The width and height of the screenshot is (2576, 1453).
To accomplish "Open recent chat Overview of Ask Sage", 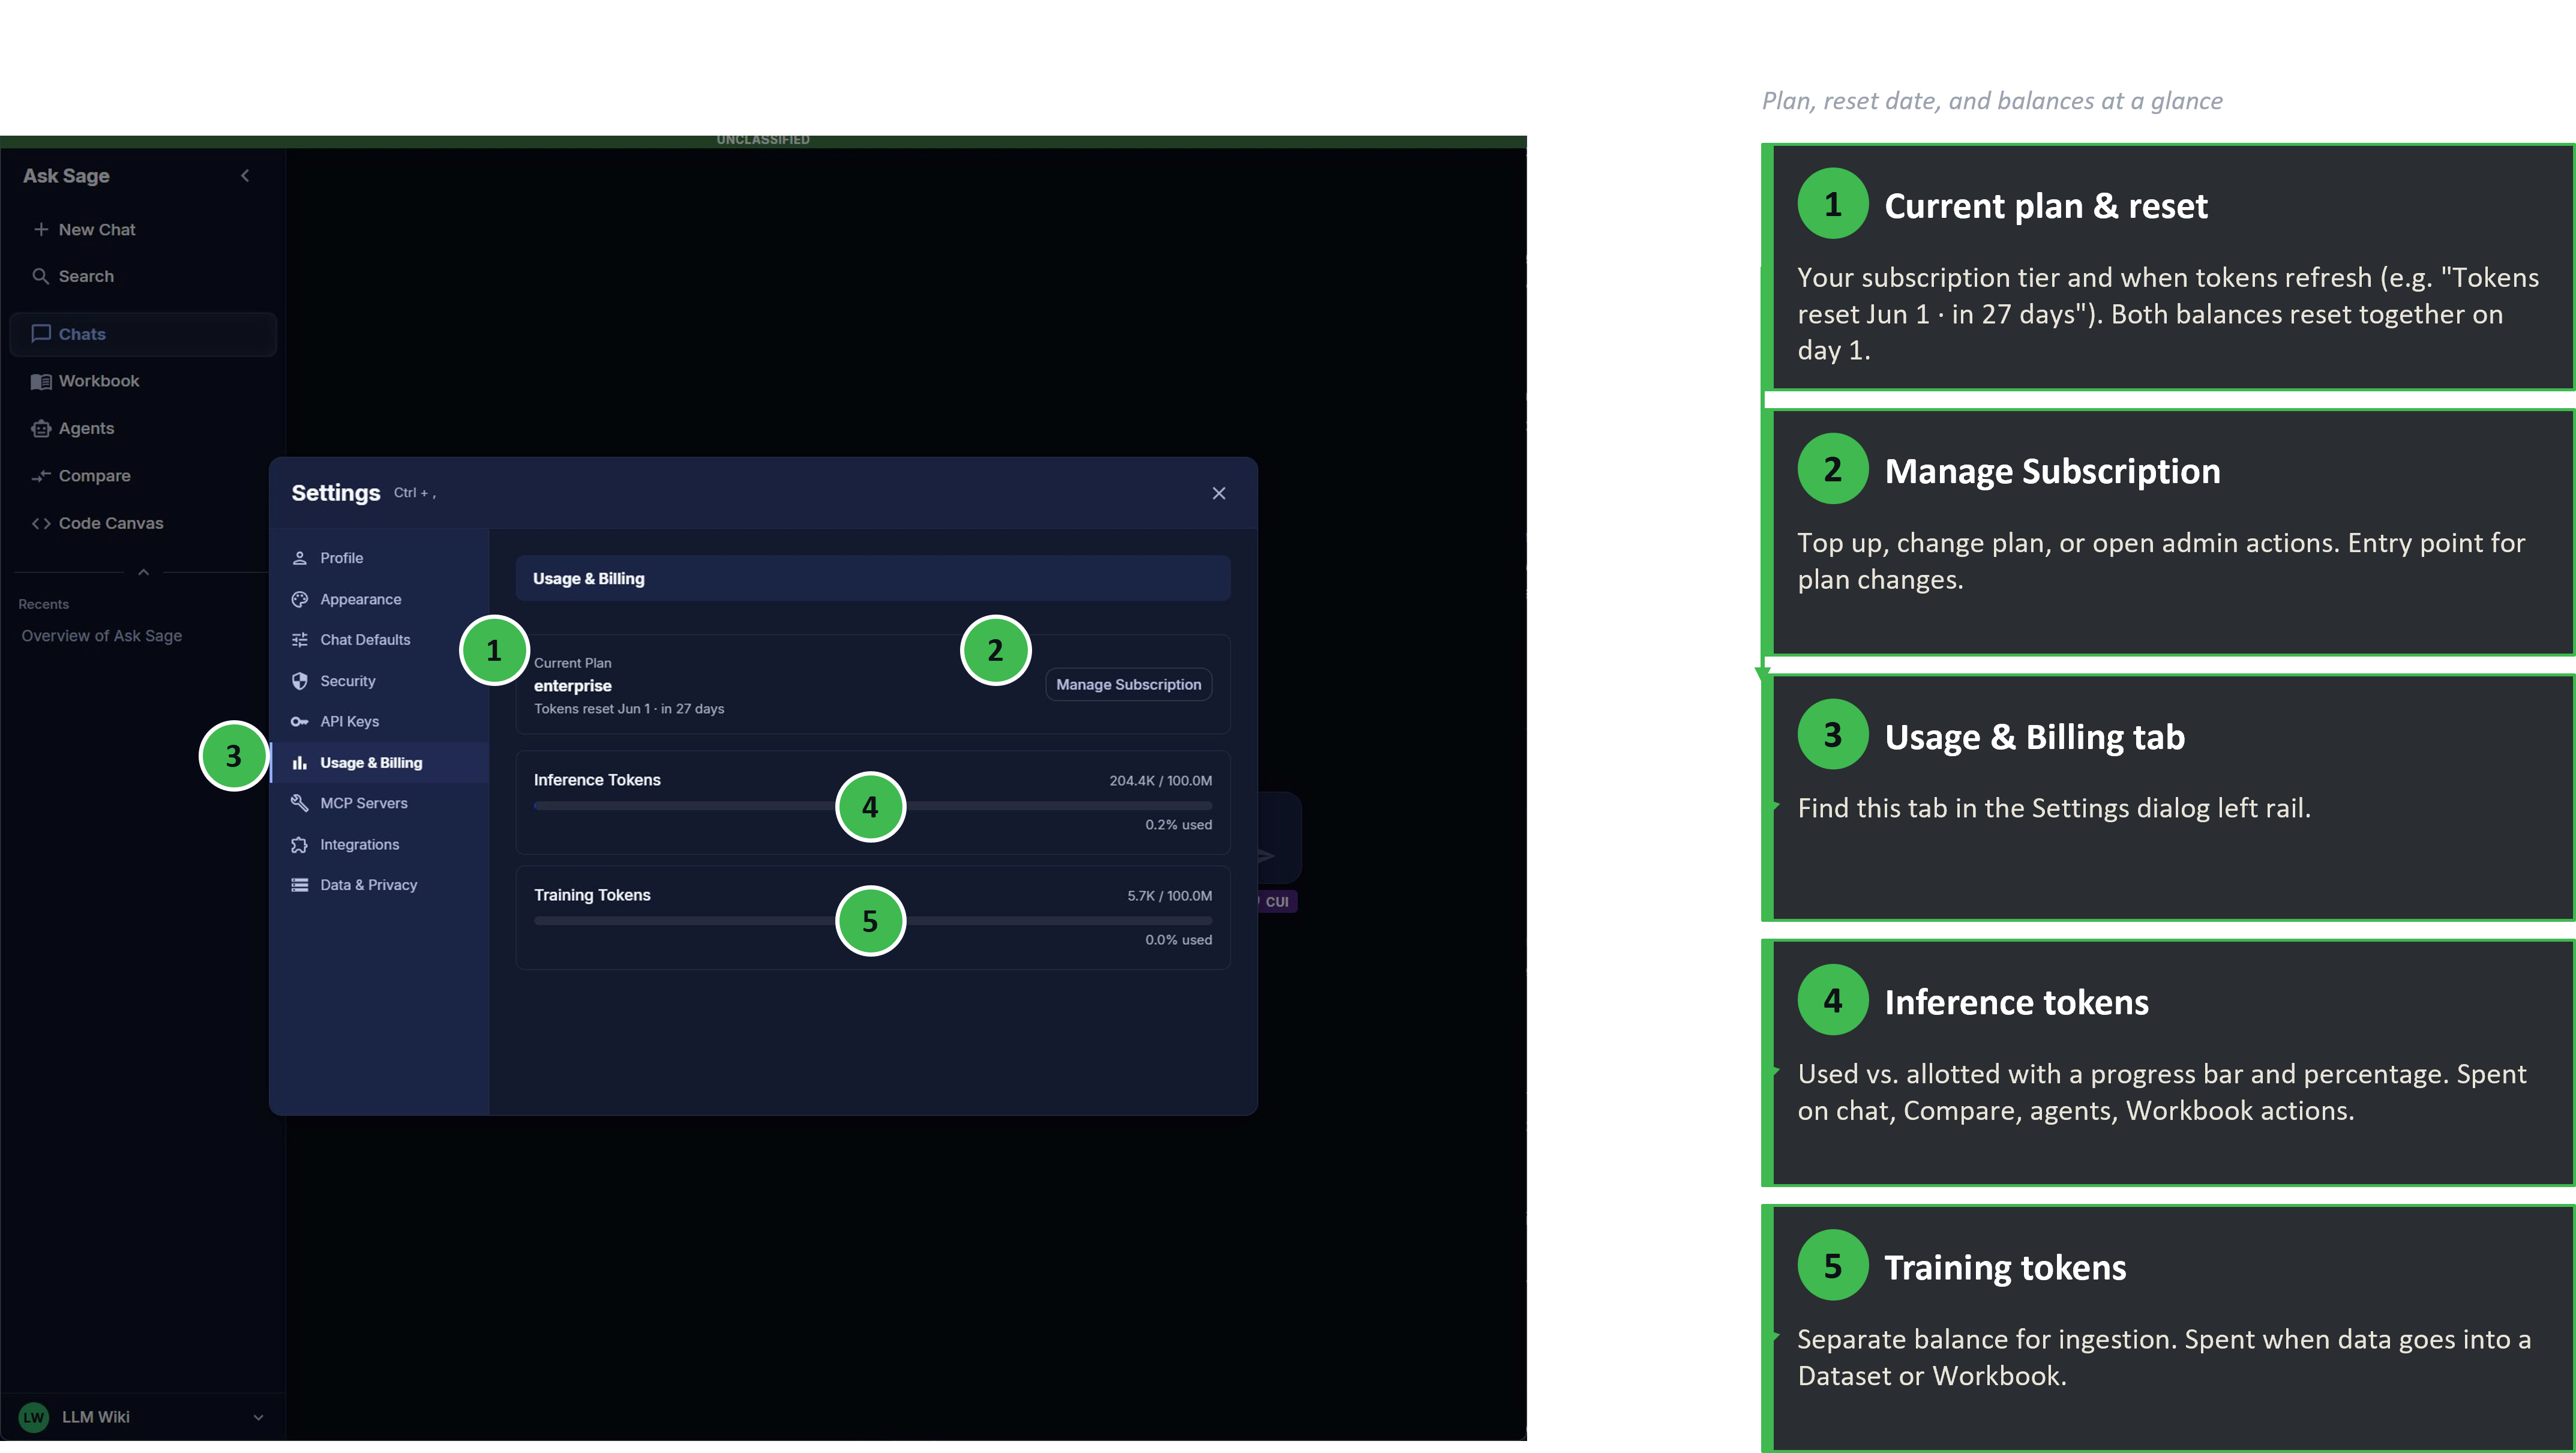I will coord(102,636).
